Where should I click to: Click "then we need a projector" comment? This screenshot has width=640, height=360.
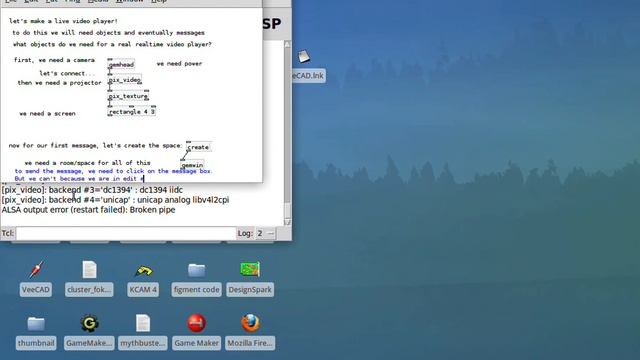pos(59,83)
